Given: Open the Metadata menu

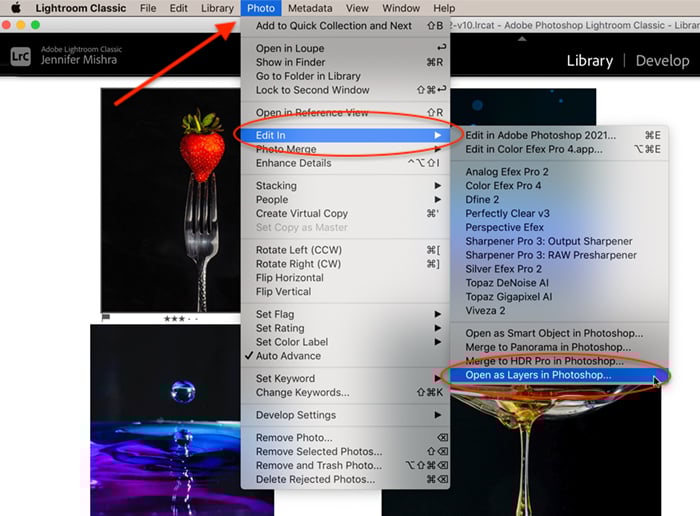Looking at the screenshot, I should coord(310,8).
